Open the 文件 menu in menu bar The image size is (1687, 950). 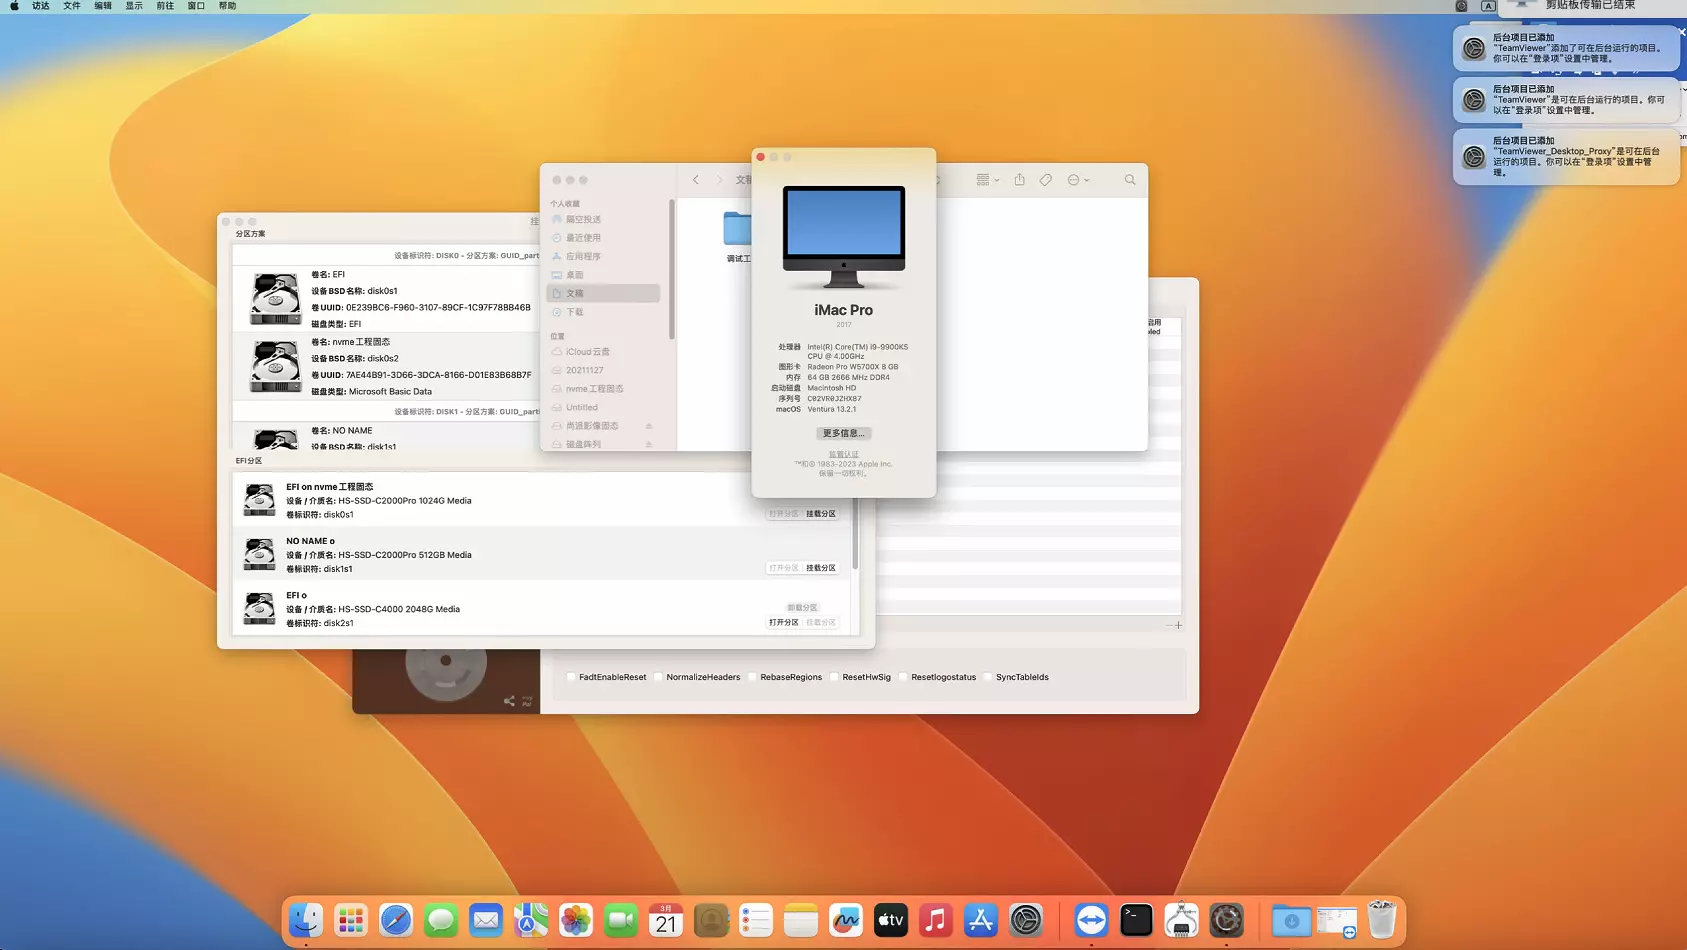point(72,6)
